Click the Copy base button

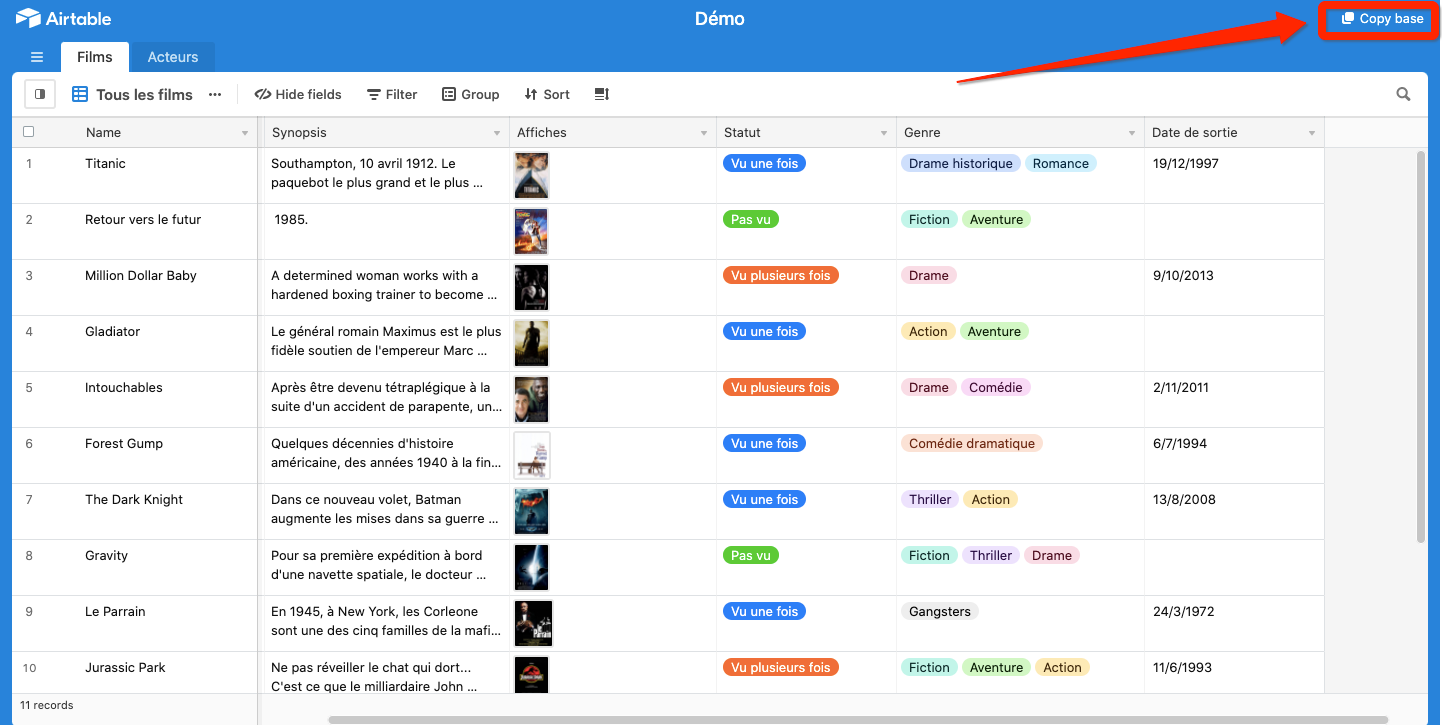[1383, 19]
